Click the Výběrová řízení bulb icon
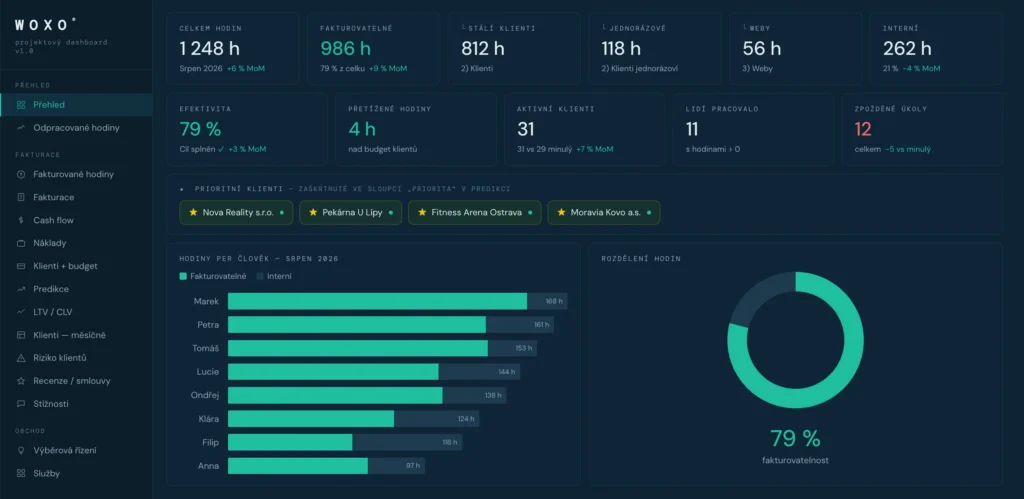 click(21, 450)
